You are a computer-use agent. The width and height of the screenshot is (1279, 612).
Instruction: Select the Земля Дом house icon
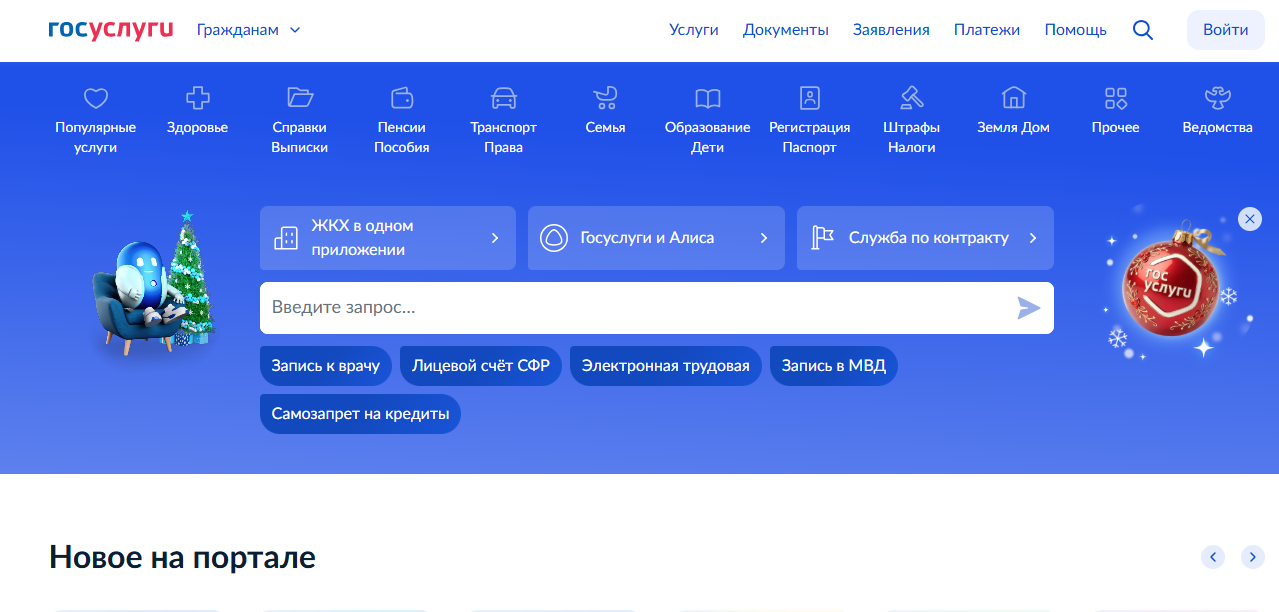1013,98
